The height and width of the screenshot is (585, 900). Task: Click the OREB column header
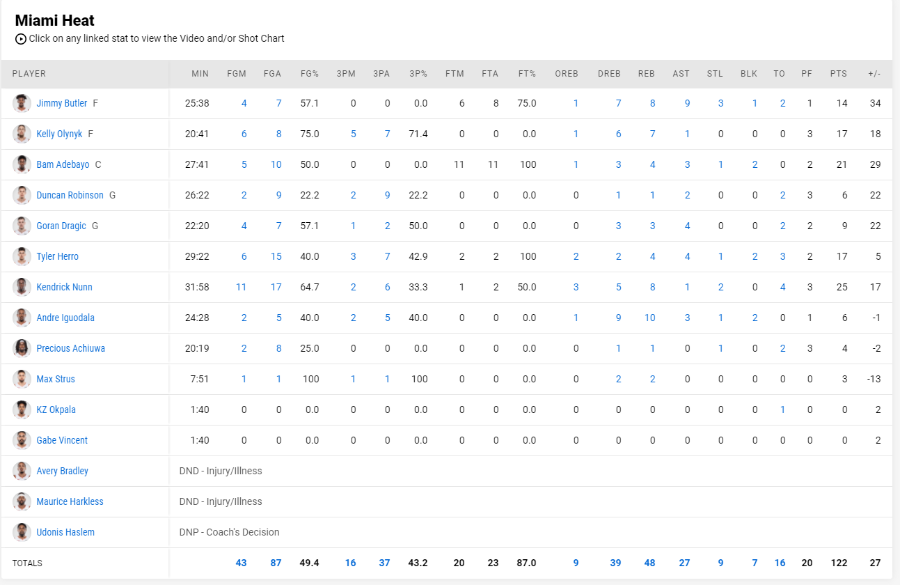[x=567, y=73]
